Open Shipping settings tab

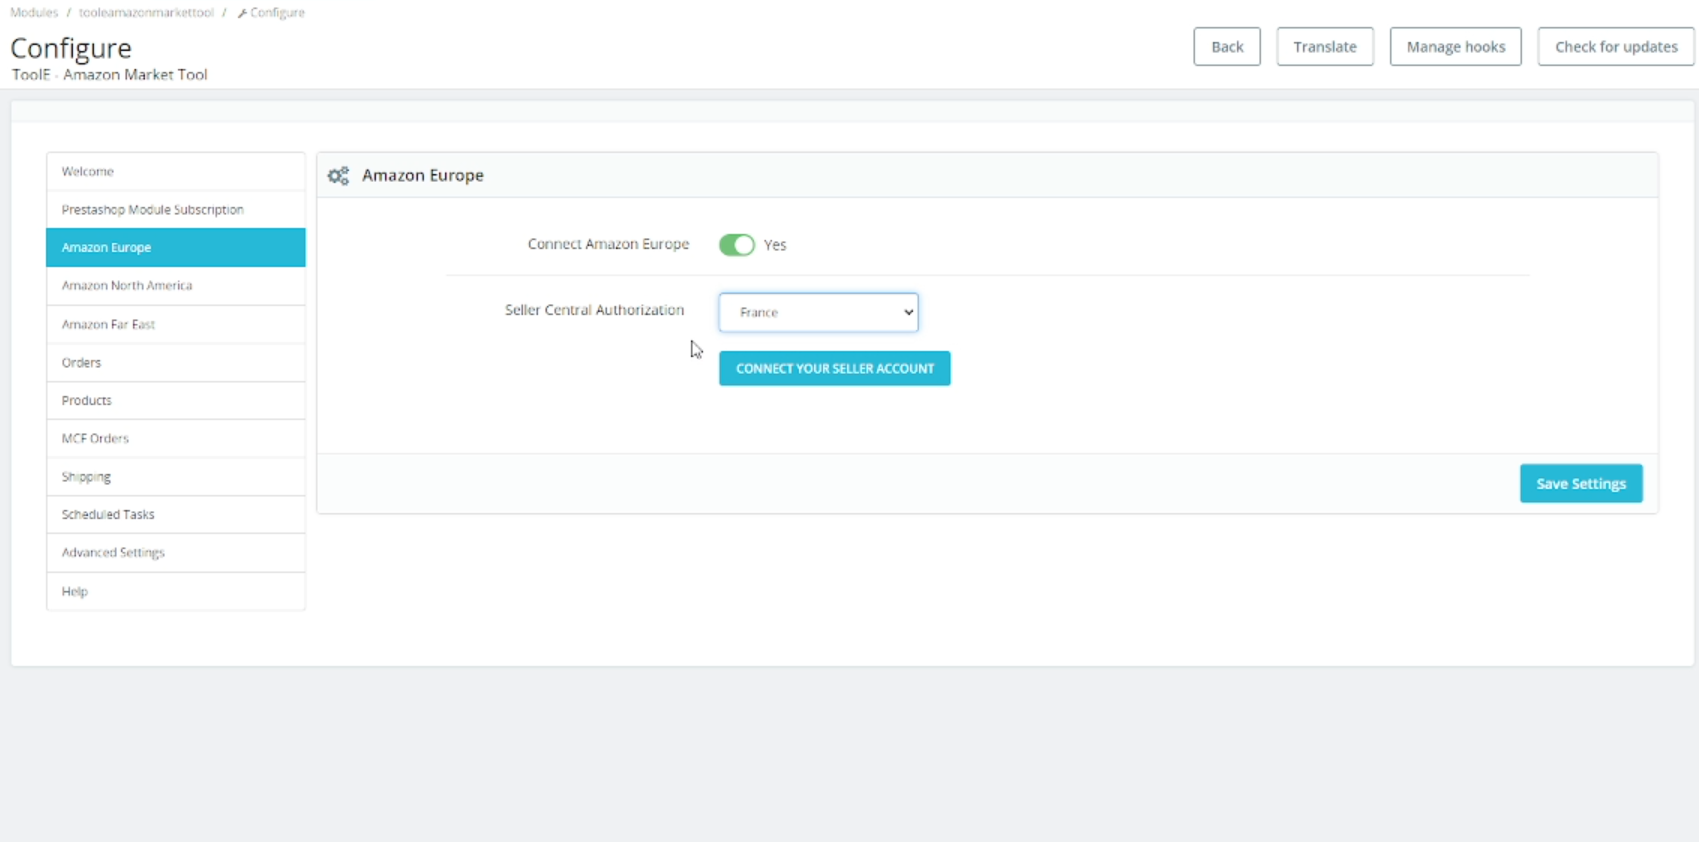point(176,476)
